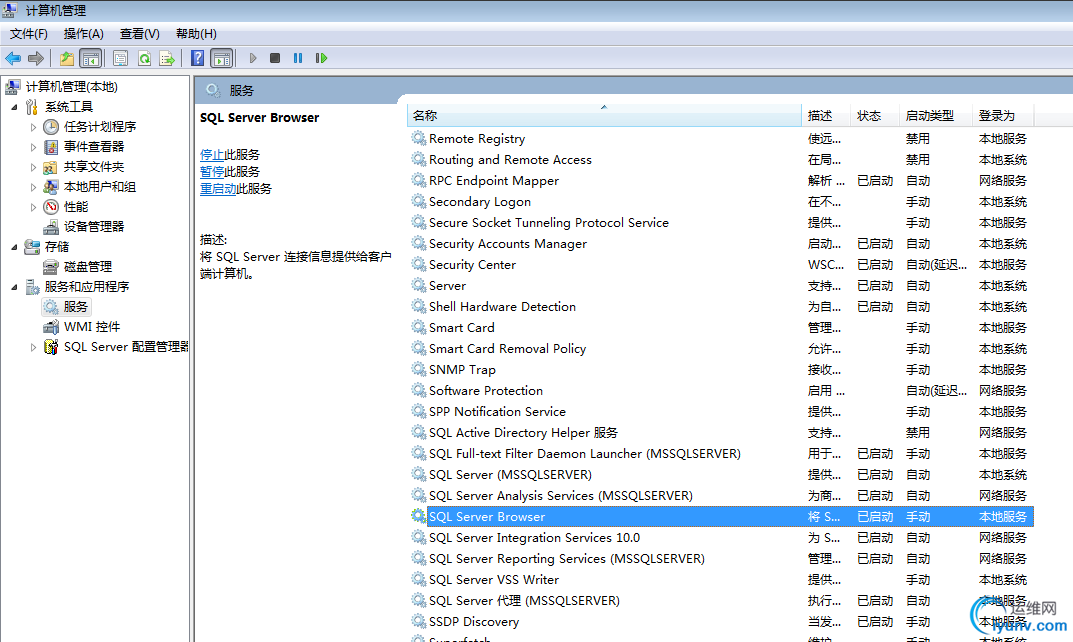1073x642 pixels.
Task: Click the SQL Server 配置管理器 icon
Action: coord(51,346)
